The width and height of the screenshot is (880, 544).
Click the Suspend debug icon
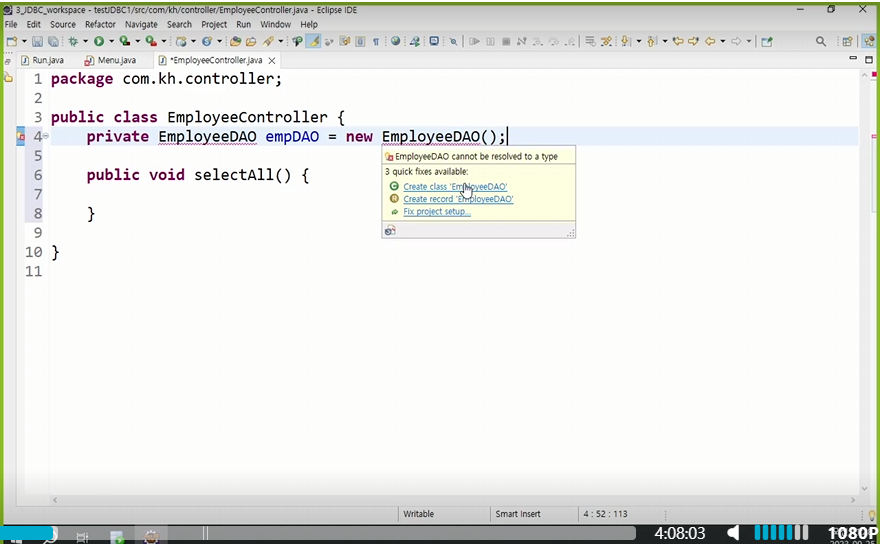click(491, 41)
